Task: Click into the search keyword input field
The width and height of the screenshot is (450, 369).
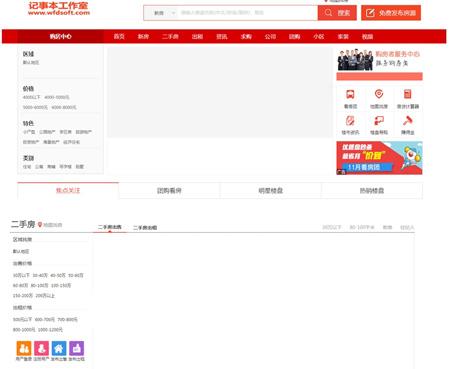Action: (x=248, y=13)
